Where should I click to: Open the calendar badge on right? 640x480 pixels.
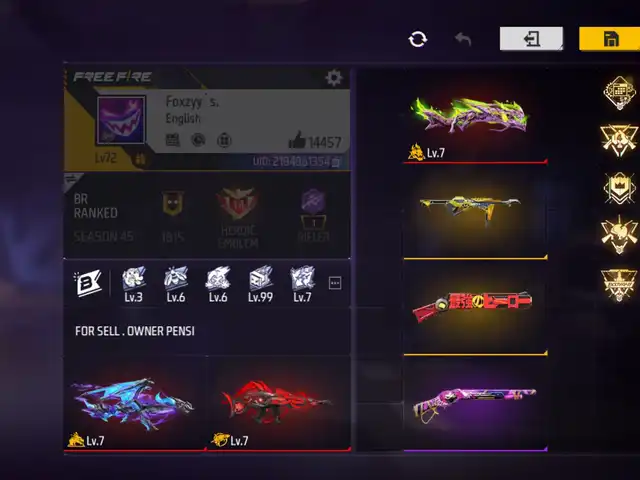619,92
